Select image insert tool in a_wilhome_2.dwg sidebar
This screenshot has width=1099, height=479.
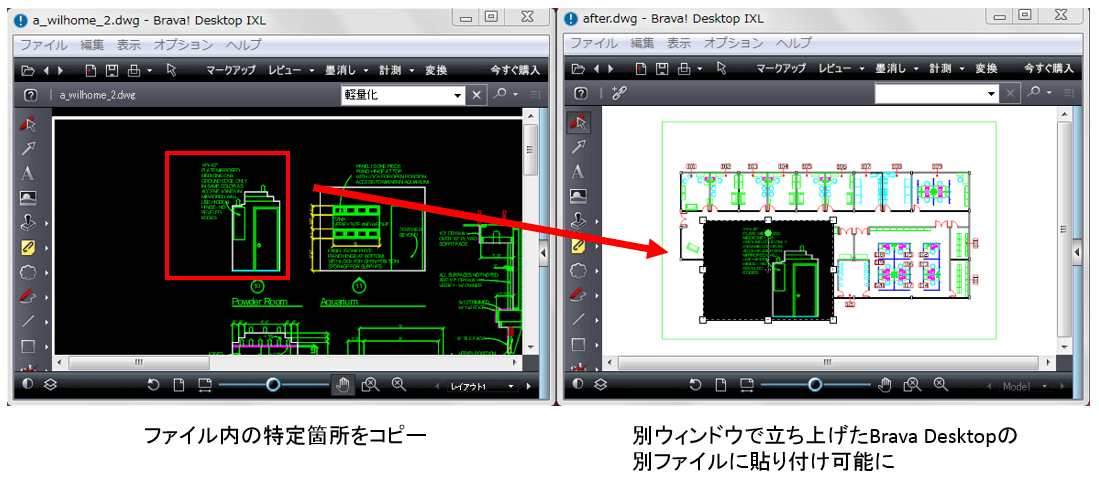(x=28, y=196)
